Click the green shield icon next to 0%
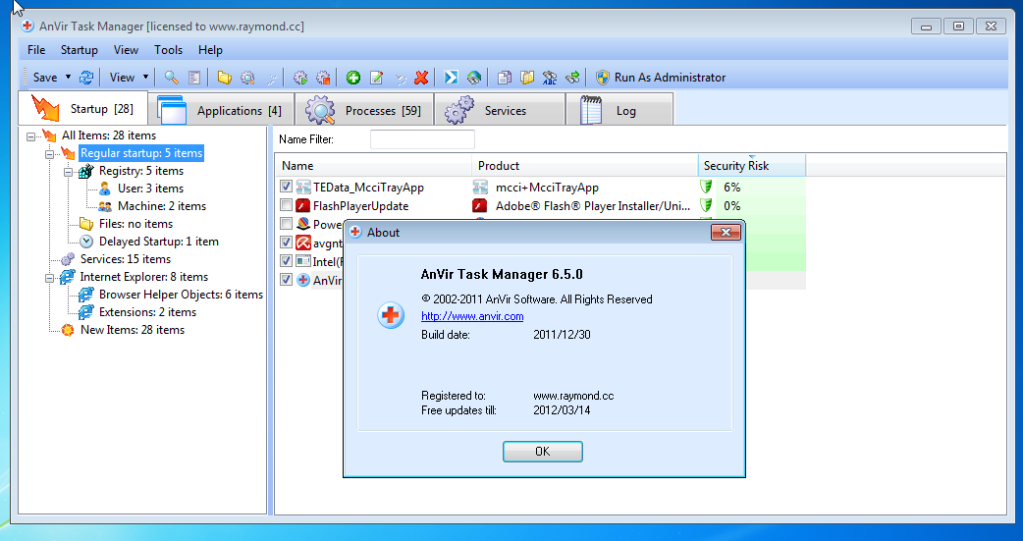Image resolution: width=1023 pixels, height=541 pixels. coord(705,206)
